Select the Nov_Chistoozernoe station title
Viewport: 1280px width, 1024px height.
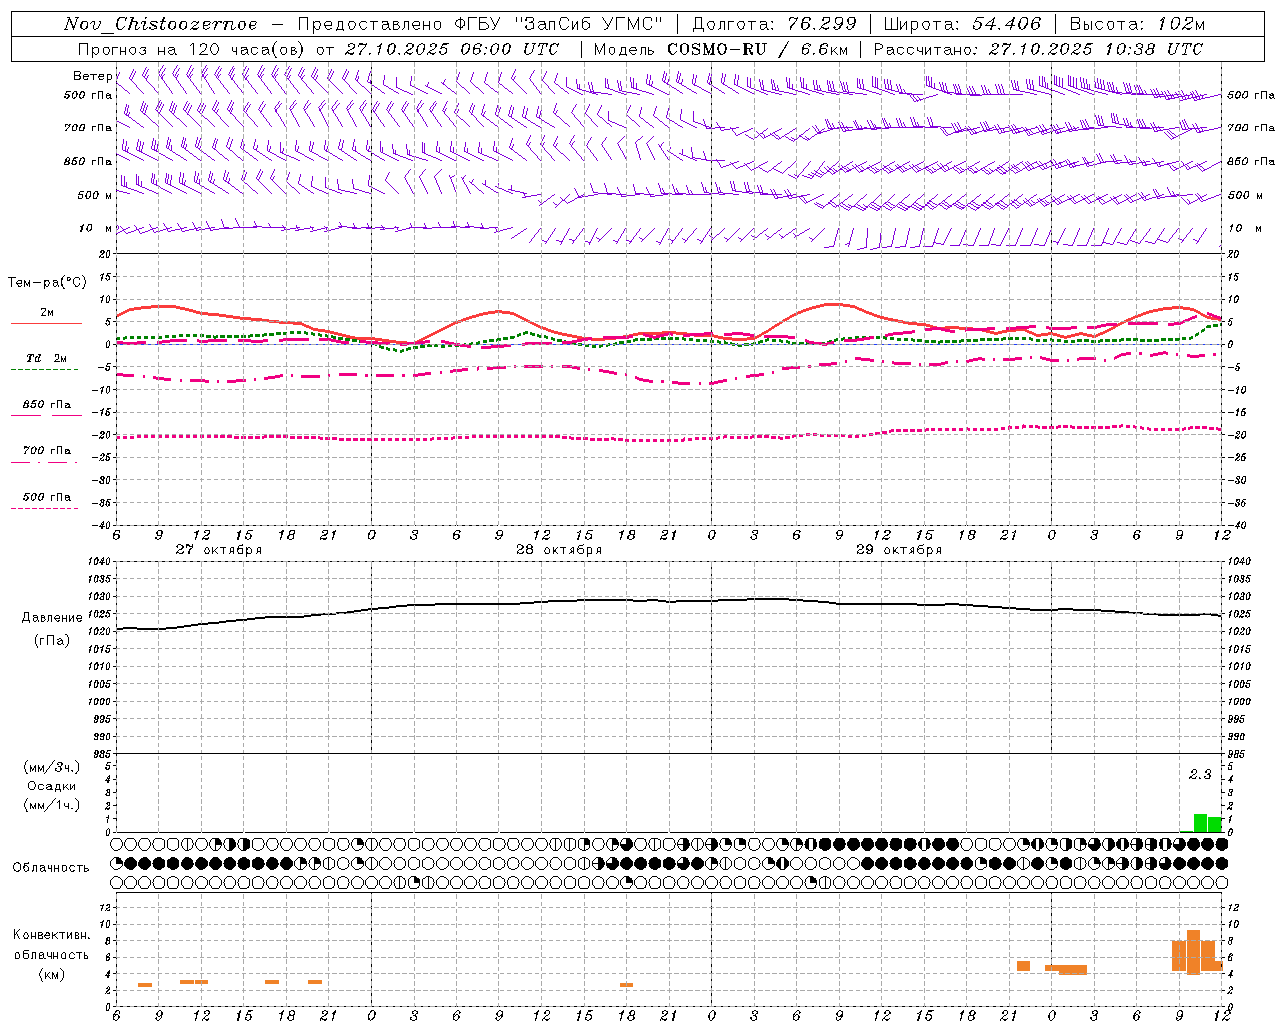coord(161,24)
